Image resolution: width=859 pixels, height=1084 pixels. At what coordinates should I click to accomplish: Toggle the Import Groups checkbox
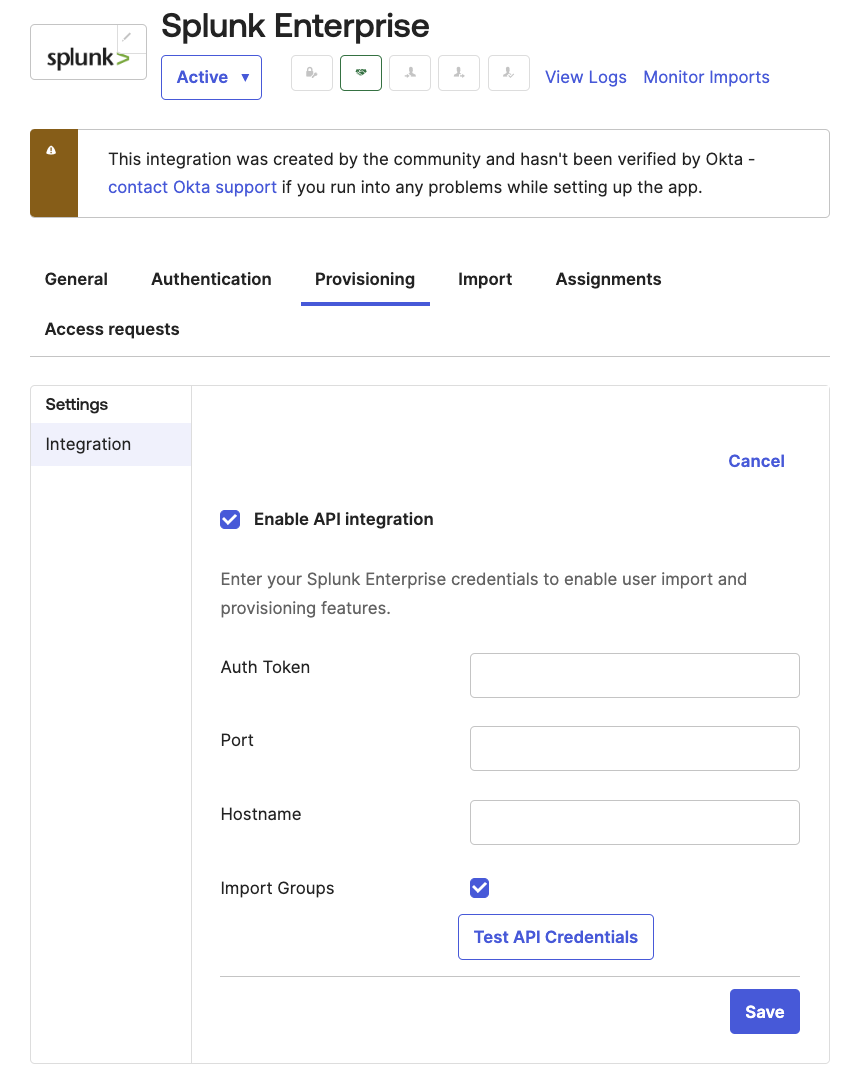coord(479,888)
